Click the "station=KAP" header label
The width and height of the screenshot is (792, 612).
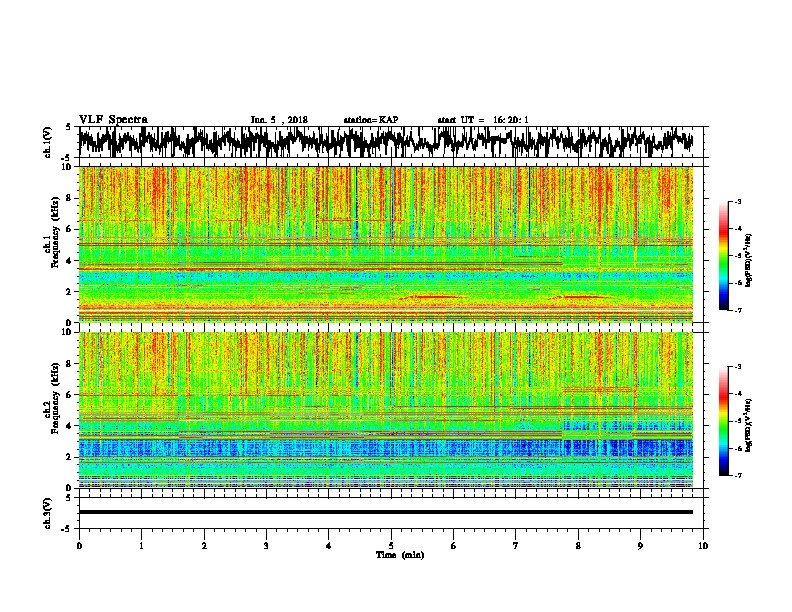[371, 120]
